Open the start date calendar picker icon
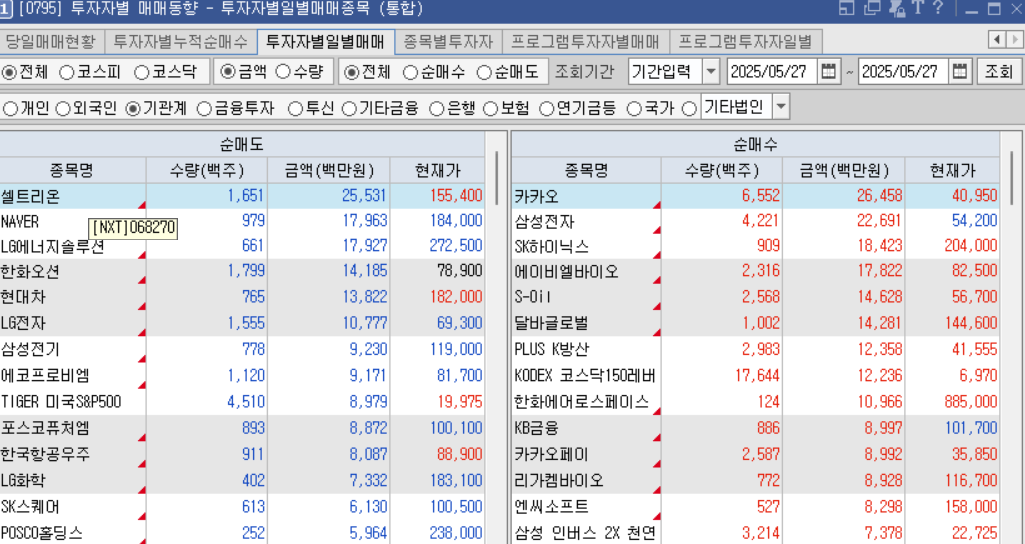Viewport: 1025px width, 544px height. click(828, 71)
